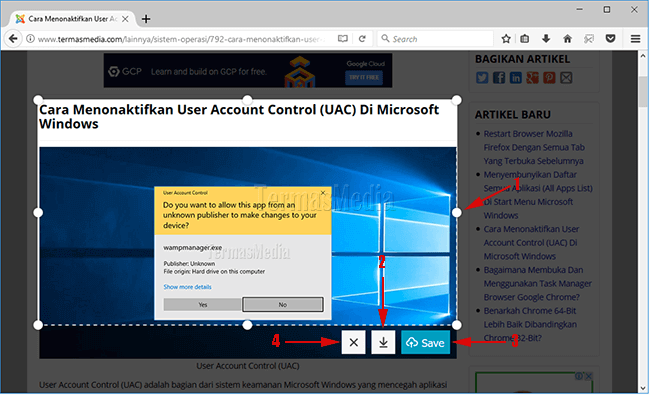Share article via Facebook icon
This screenshot has height=395, width=650.
499,78
